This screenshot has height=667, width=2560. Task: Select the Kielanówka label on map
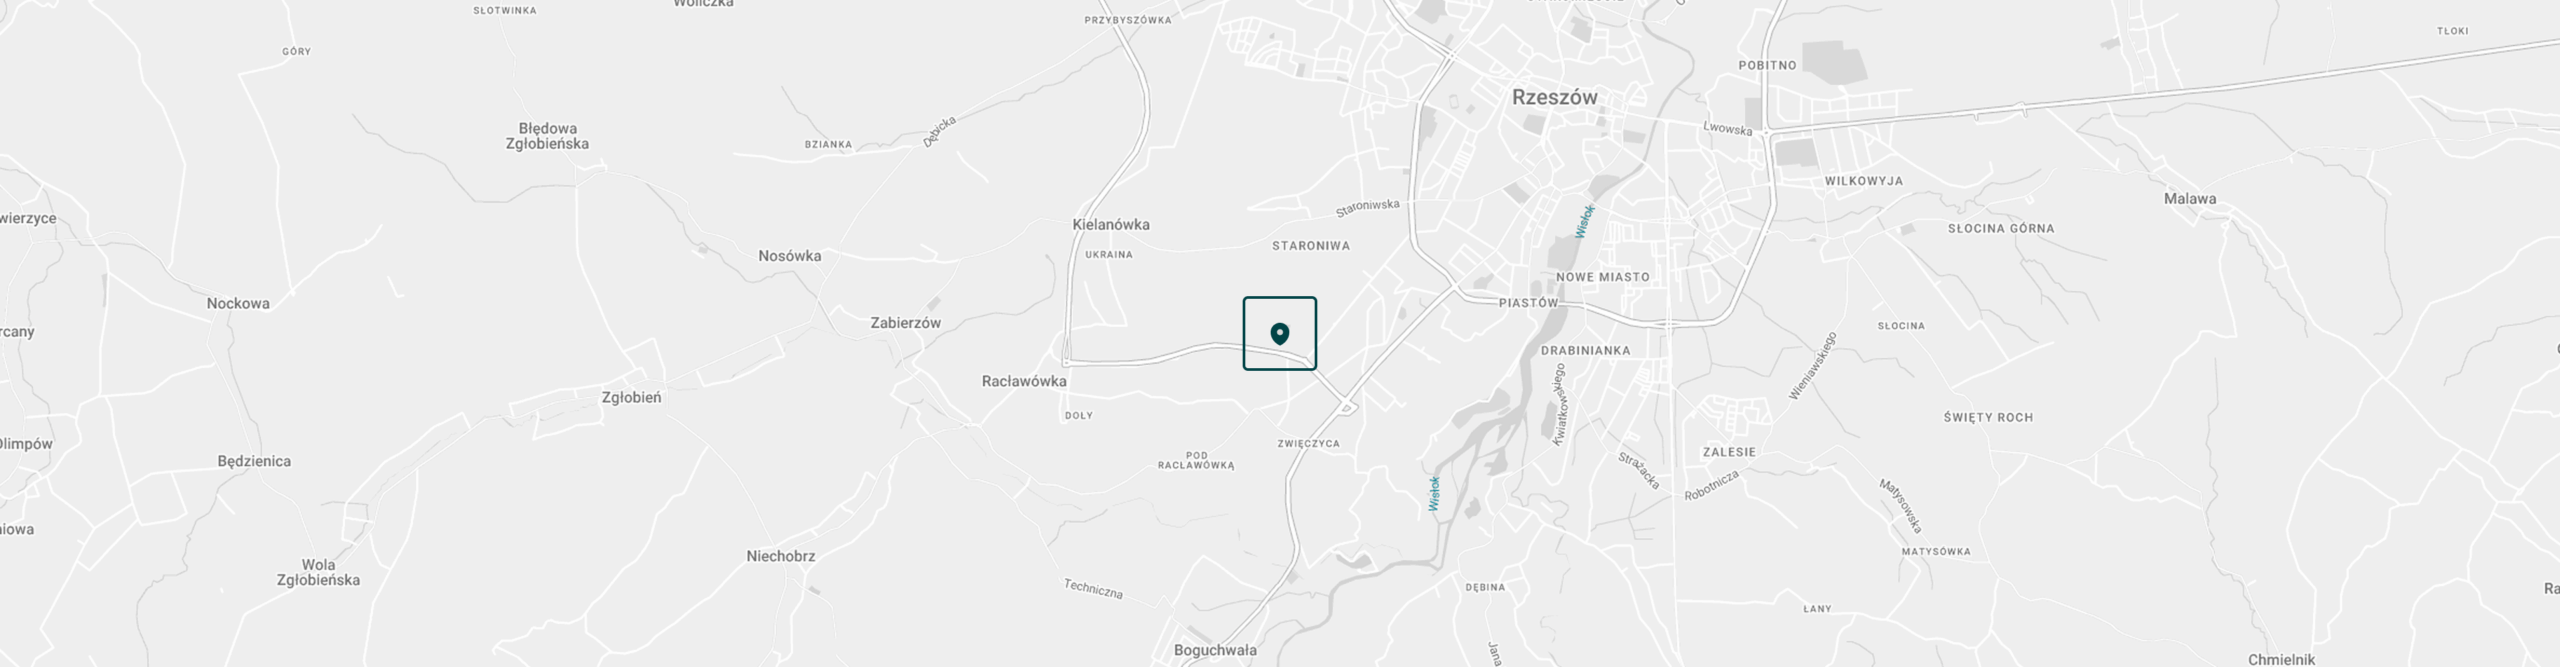[x=1111, y=225]
